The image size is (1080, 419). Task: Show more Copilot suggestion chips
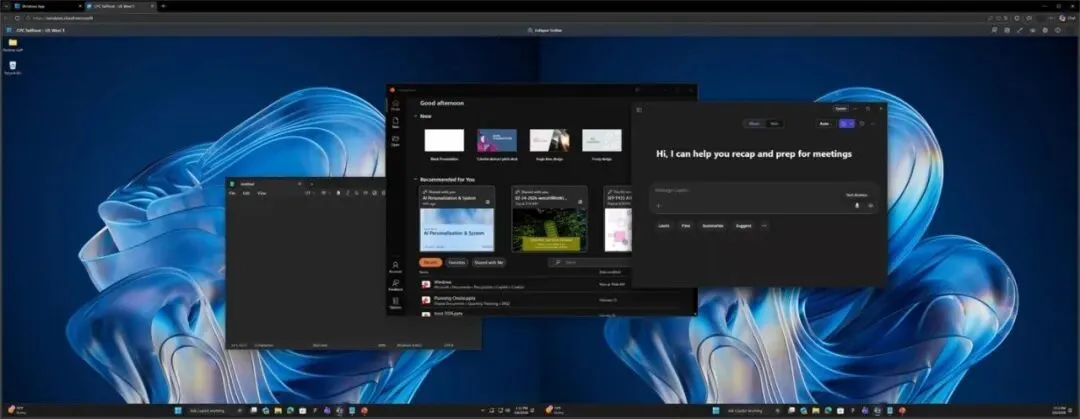(x=764, y=225)
